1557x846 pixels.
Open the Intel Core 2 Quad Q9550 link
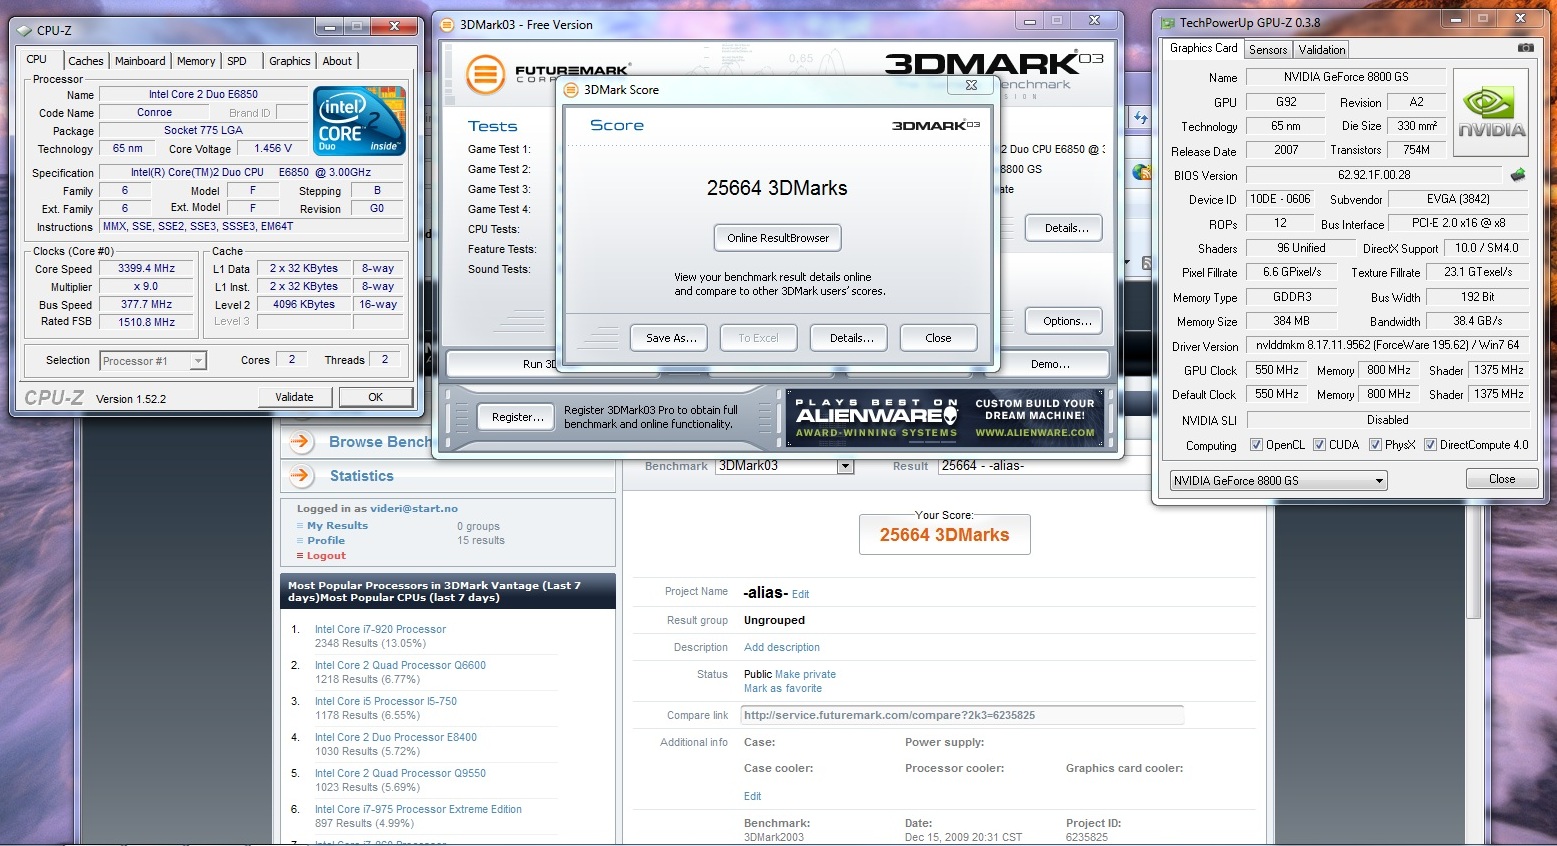400,774
